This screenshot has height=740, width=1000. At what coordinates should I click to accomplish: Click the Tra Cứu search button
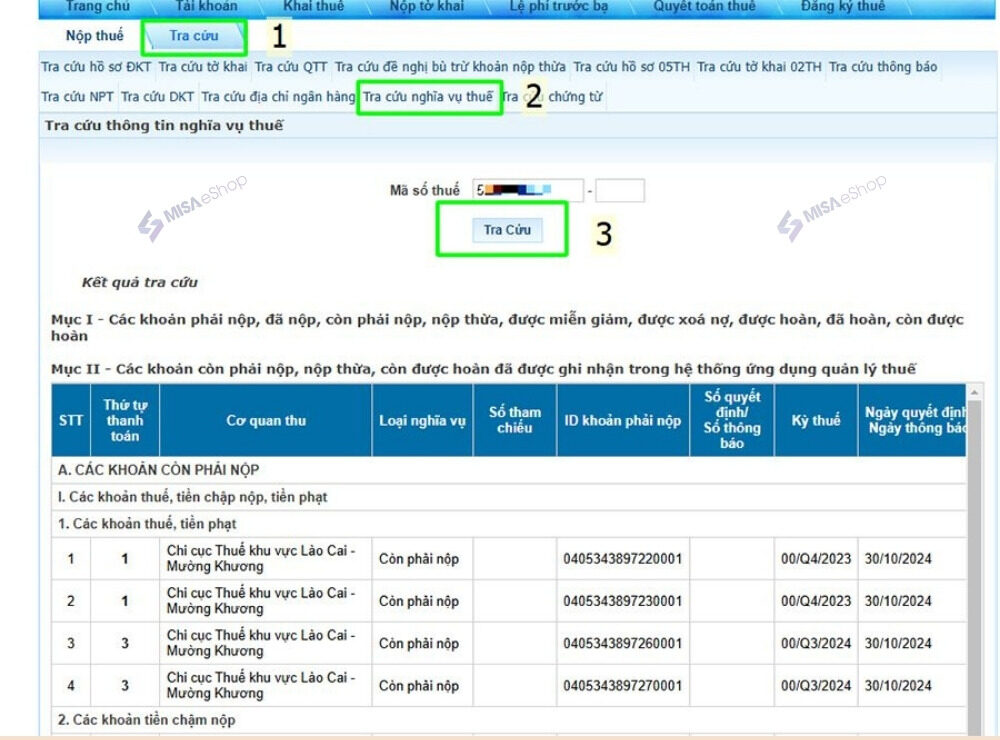tap(507, 230)
